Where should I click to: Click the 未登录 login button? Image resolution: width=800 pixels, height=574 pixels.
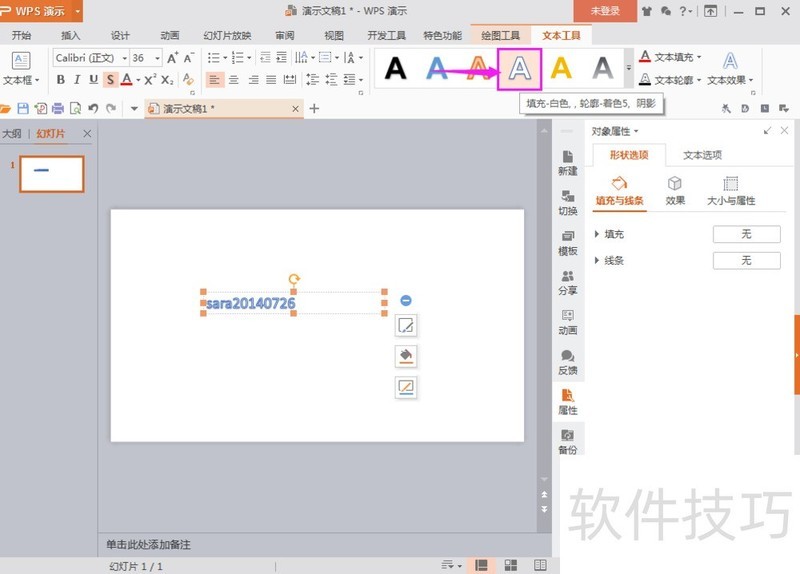(605, 11)
